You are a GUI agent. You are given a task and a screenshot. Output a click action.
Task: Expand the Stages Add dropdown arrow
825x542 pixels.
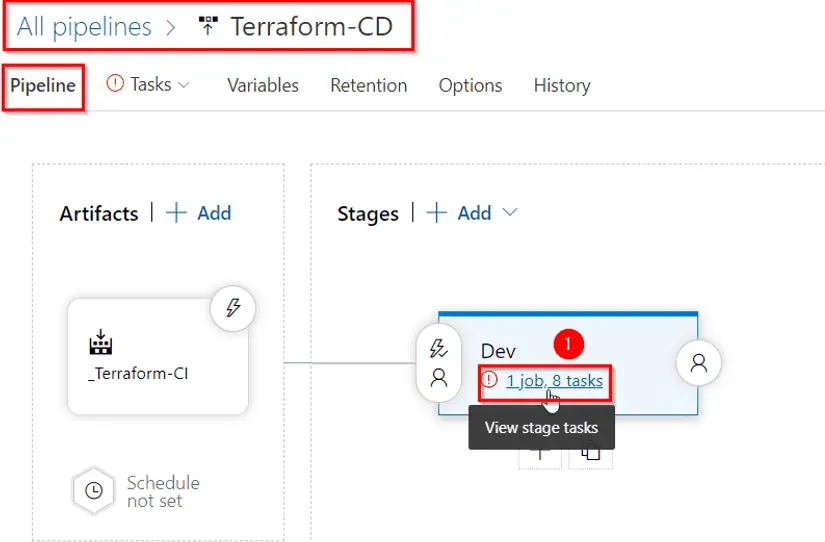coord(510,213)
